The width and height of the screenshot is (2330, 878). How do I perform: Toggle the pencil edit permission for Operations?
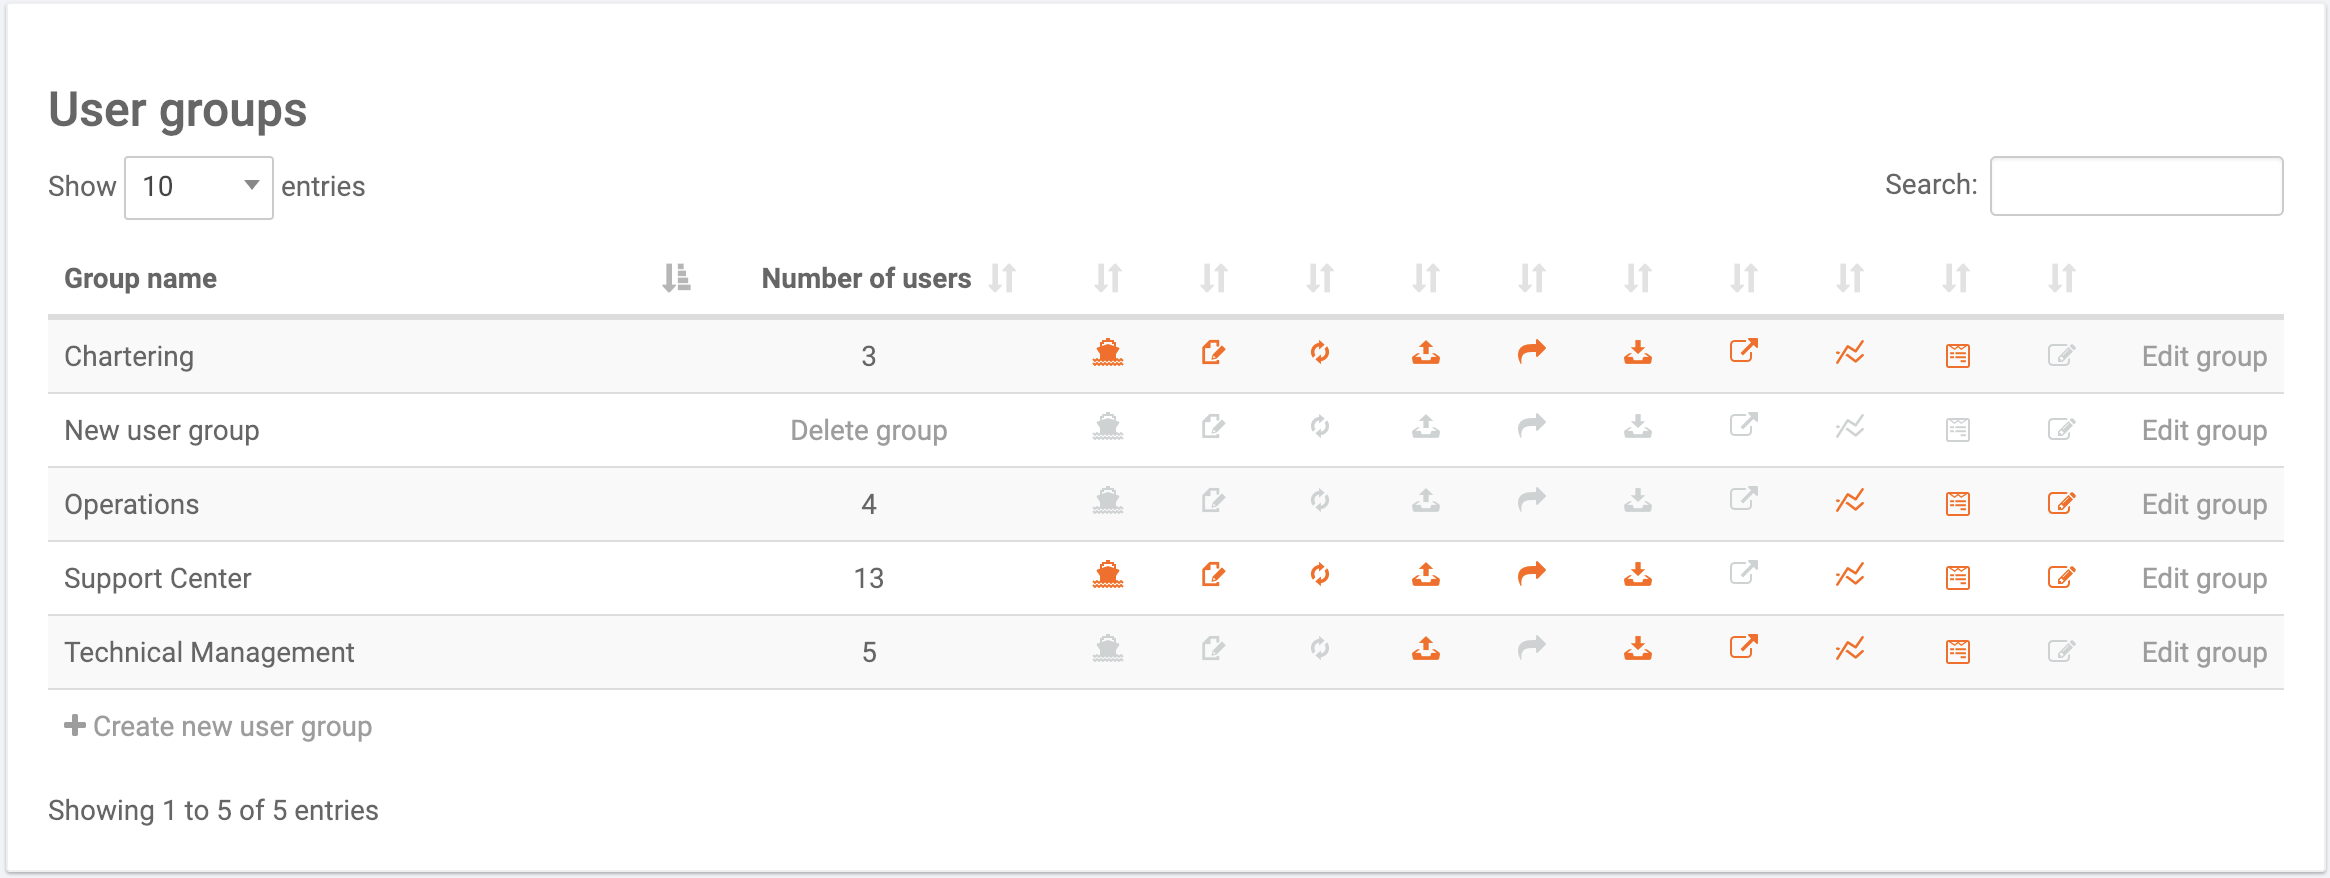pyautogui.click(x=2062, y=502)
